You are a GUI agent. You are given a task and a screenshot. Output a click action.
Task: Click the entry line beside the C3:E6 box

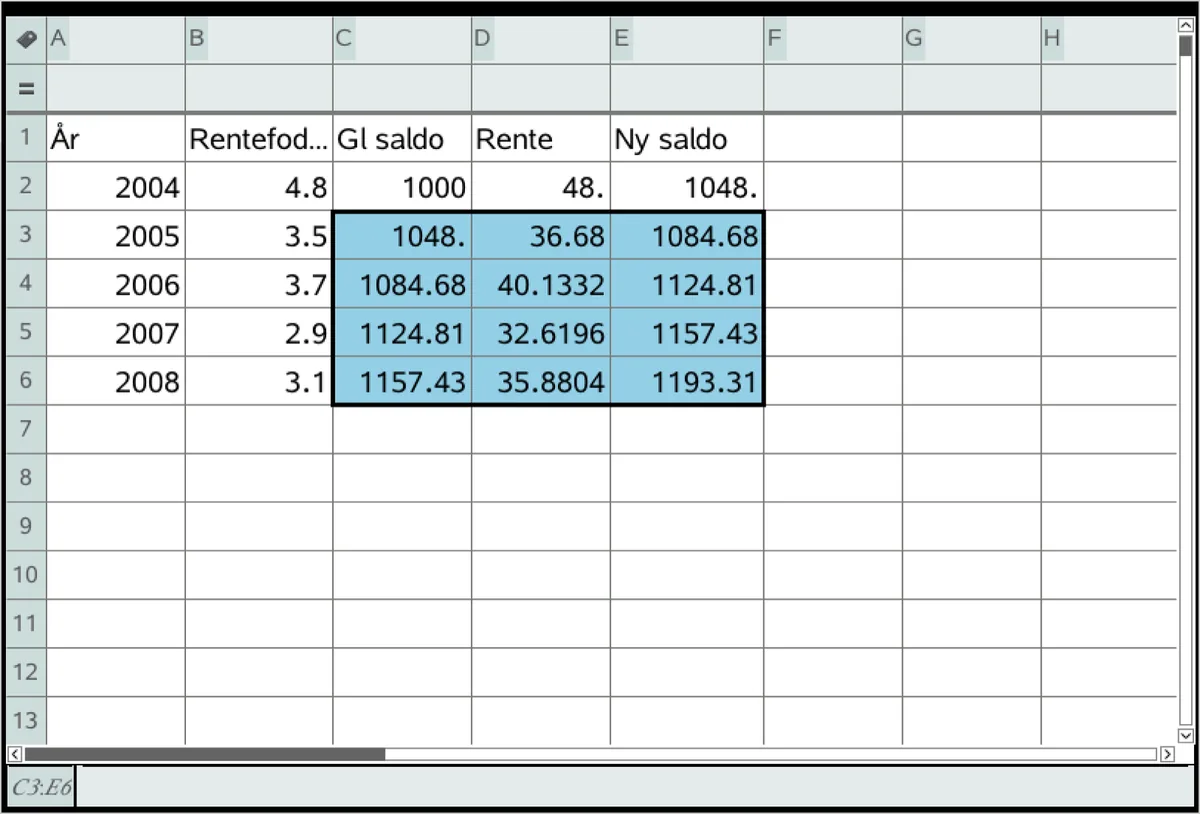[x=635, y=787]
